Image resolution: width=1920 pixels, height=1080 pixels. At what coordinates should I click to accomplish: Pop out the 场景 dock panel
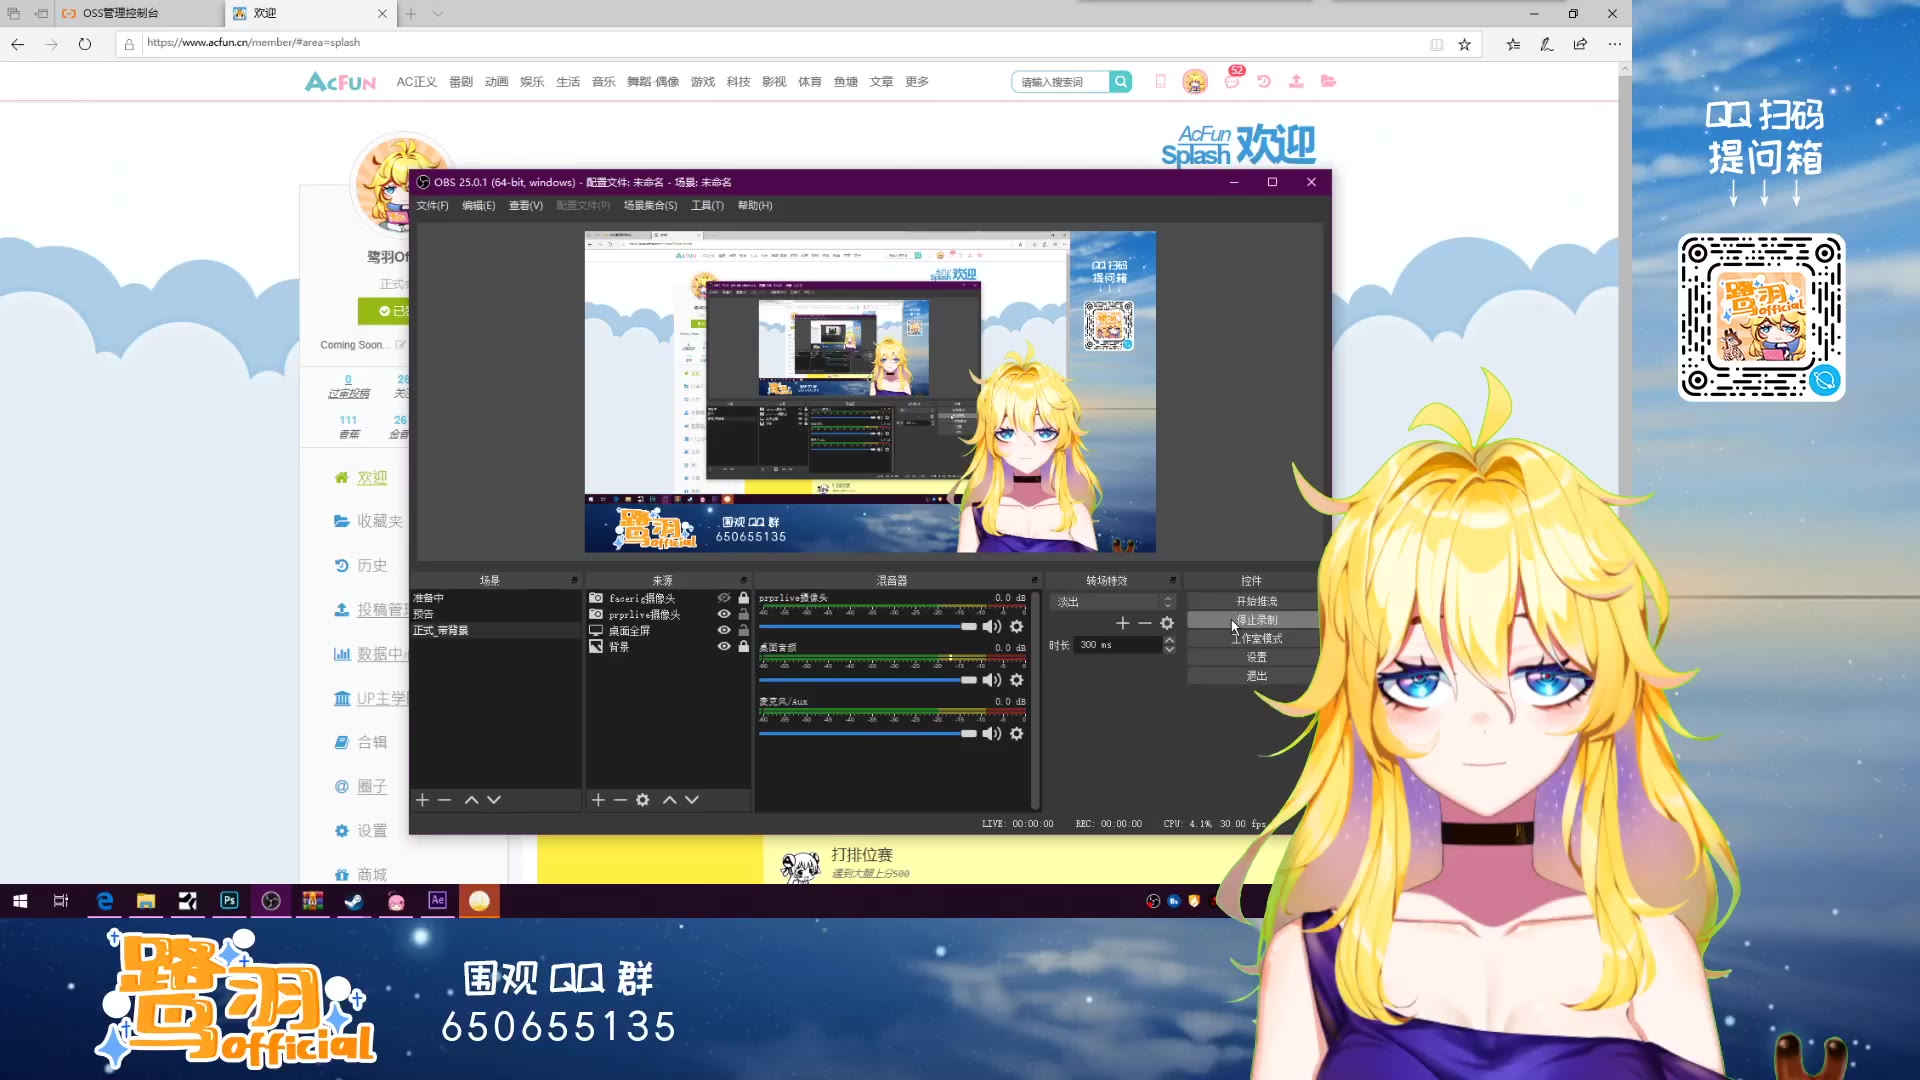[574, 581]
